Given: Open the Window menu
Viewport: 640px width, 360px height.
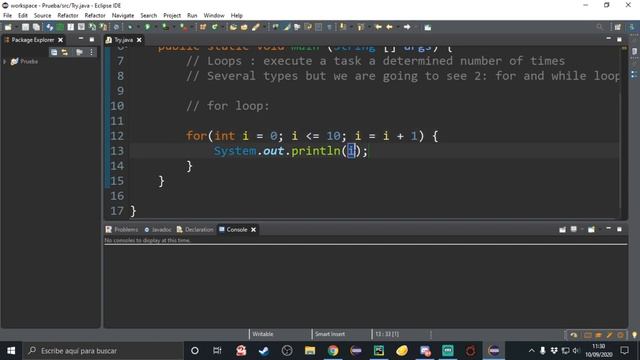Looking at the screenshot, I should coord(214,16).
